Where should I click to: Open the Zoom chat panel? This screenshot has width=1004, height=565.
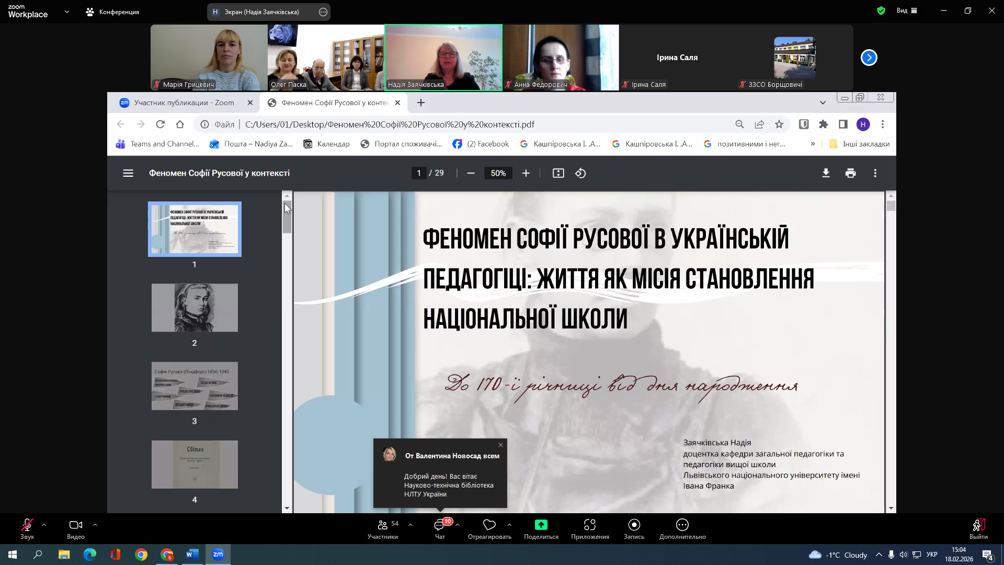click(x=440, y=528)
